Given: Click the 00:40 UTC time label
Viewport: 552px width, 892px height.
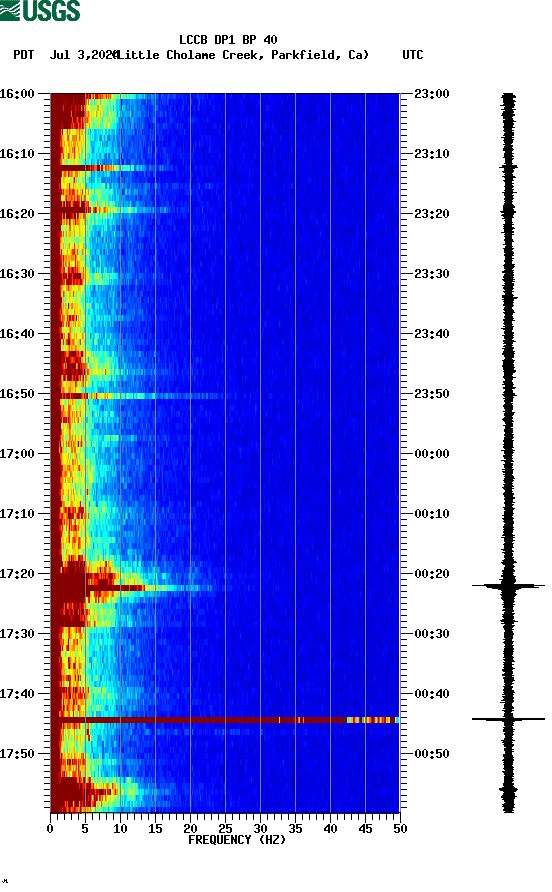Looking at the screenshot, I should tap(432, 694).
